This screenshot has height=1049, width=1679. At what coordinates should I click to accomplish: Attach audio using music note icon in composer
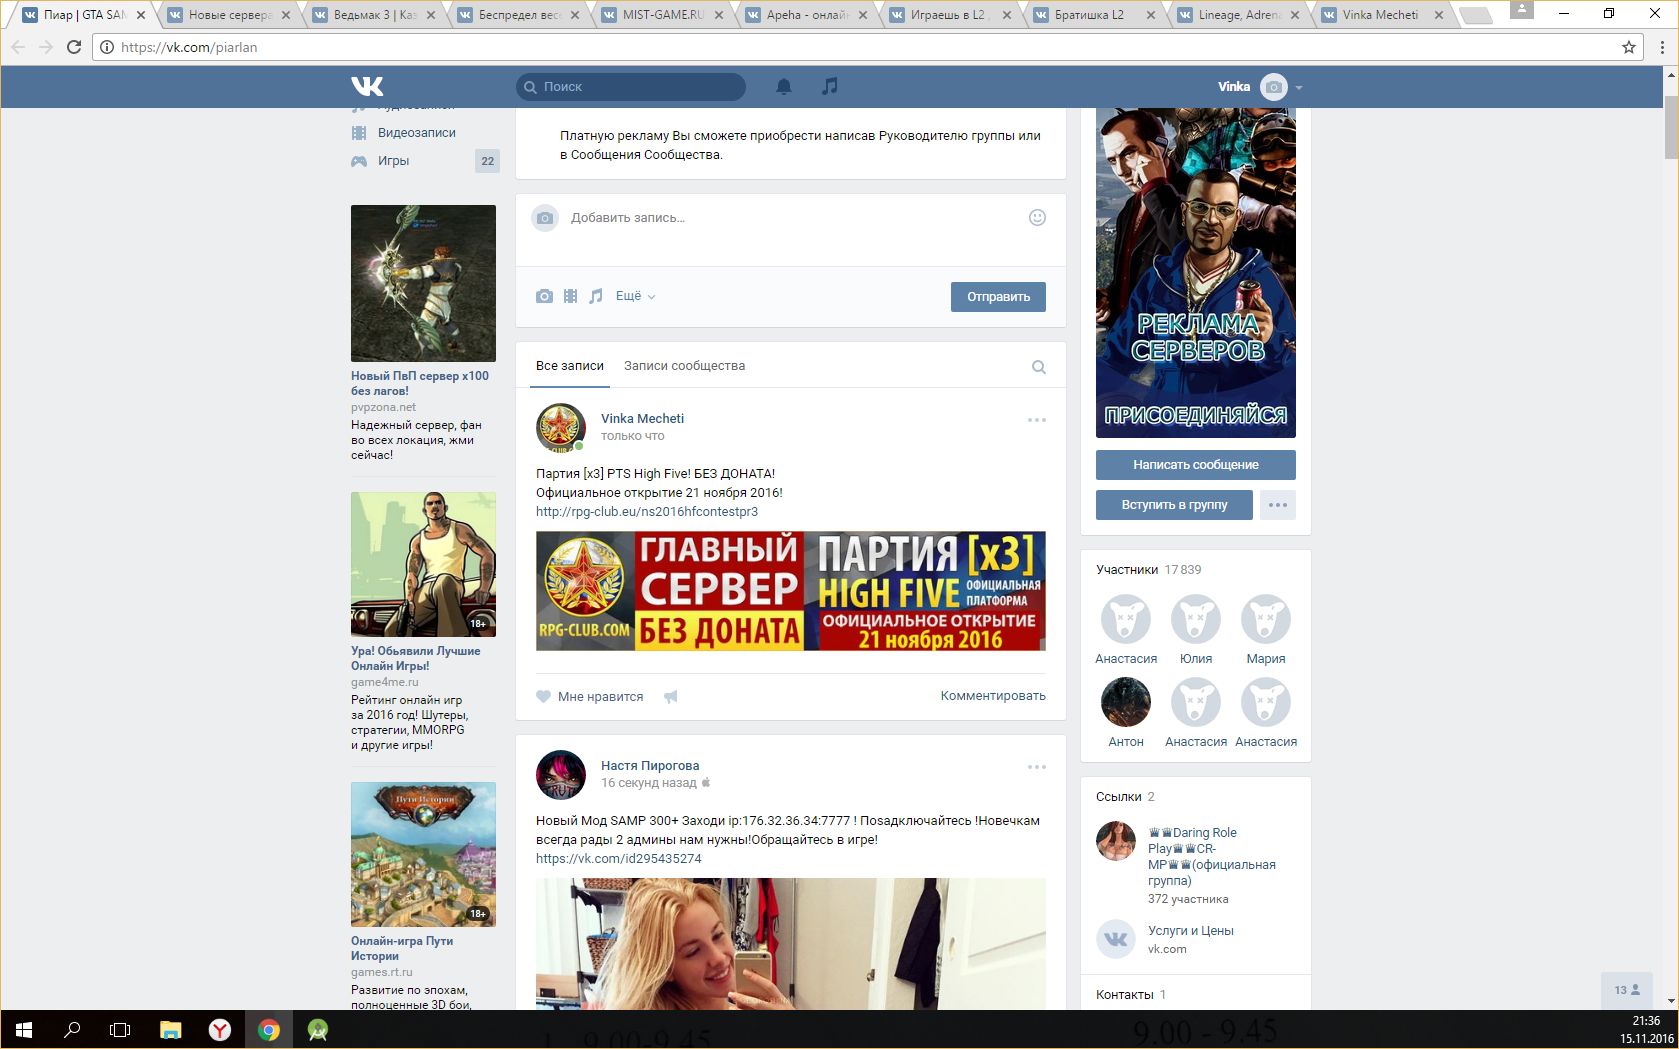click(x=596, y=296)
